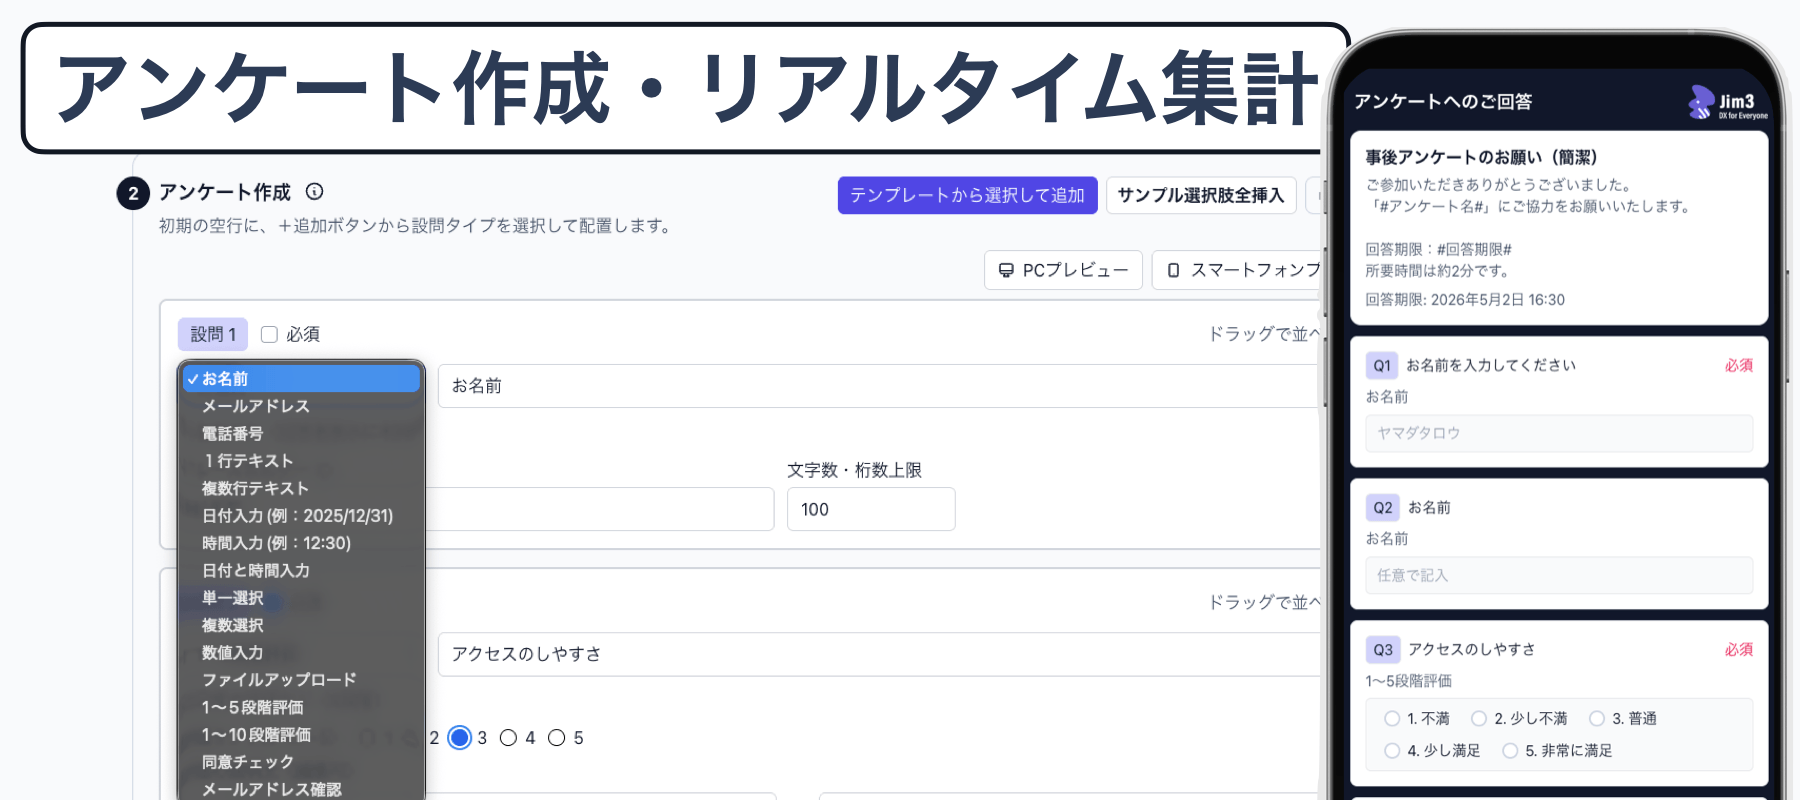Click the ヤマダタロウ placeholder field in Q1

(1559, 433)
